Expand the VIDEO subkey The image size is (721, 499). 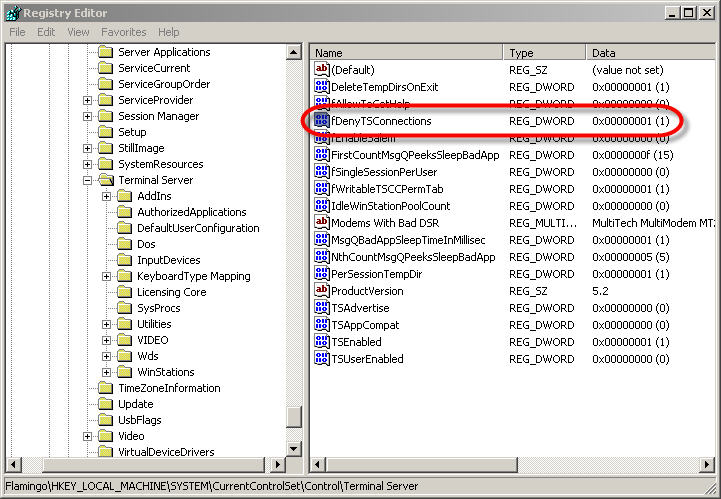(106, 340)
